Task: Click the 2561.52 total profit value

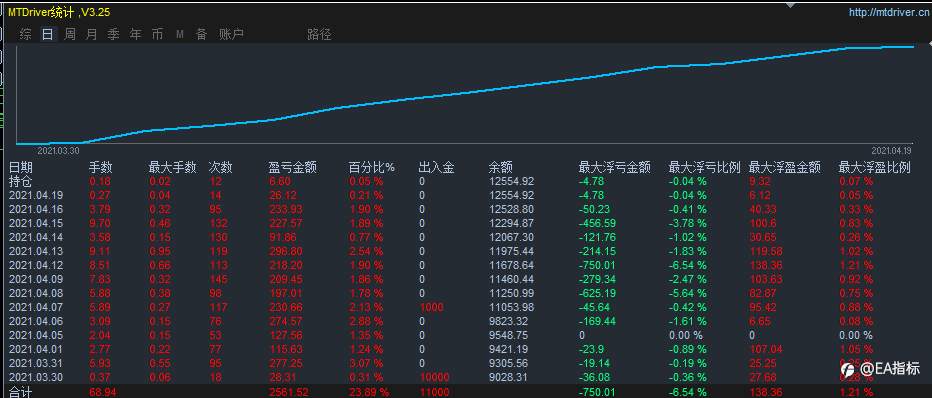Action: tap(289, 392)
